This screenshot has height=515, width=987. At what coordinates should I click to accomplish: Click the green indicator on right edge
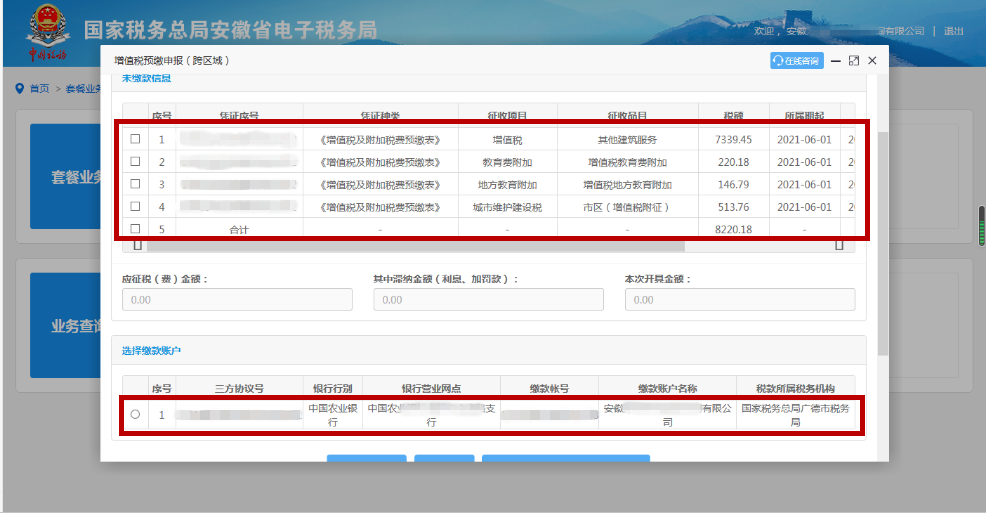(x=981, y=225)
